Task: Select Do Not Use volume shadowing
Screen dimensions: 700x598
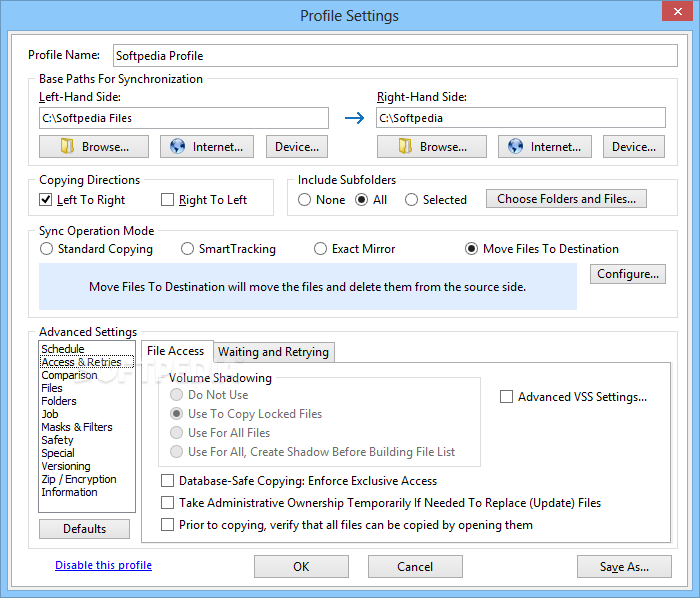Action: point(177,395)
